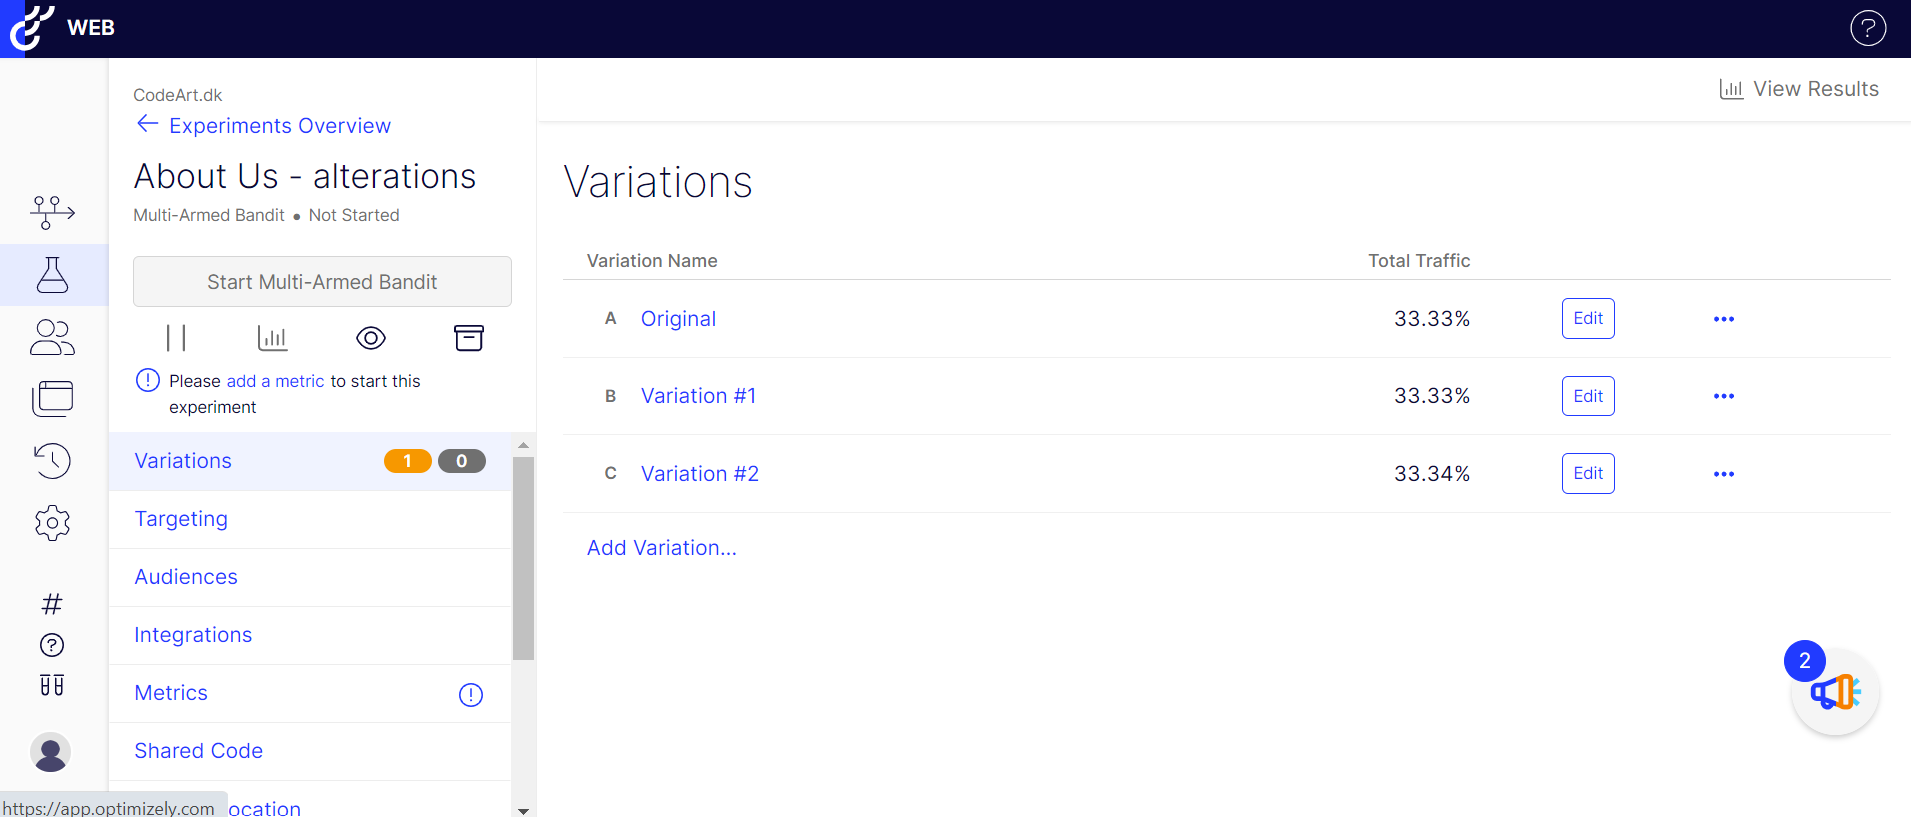
Task: Open the History clock icon in sidebar
Action: pos(53,461)
